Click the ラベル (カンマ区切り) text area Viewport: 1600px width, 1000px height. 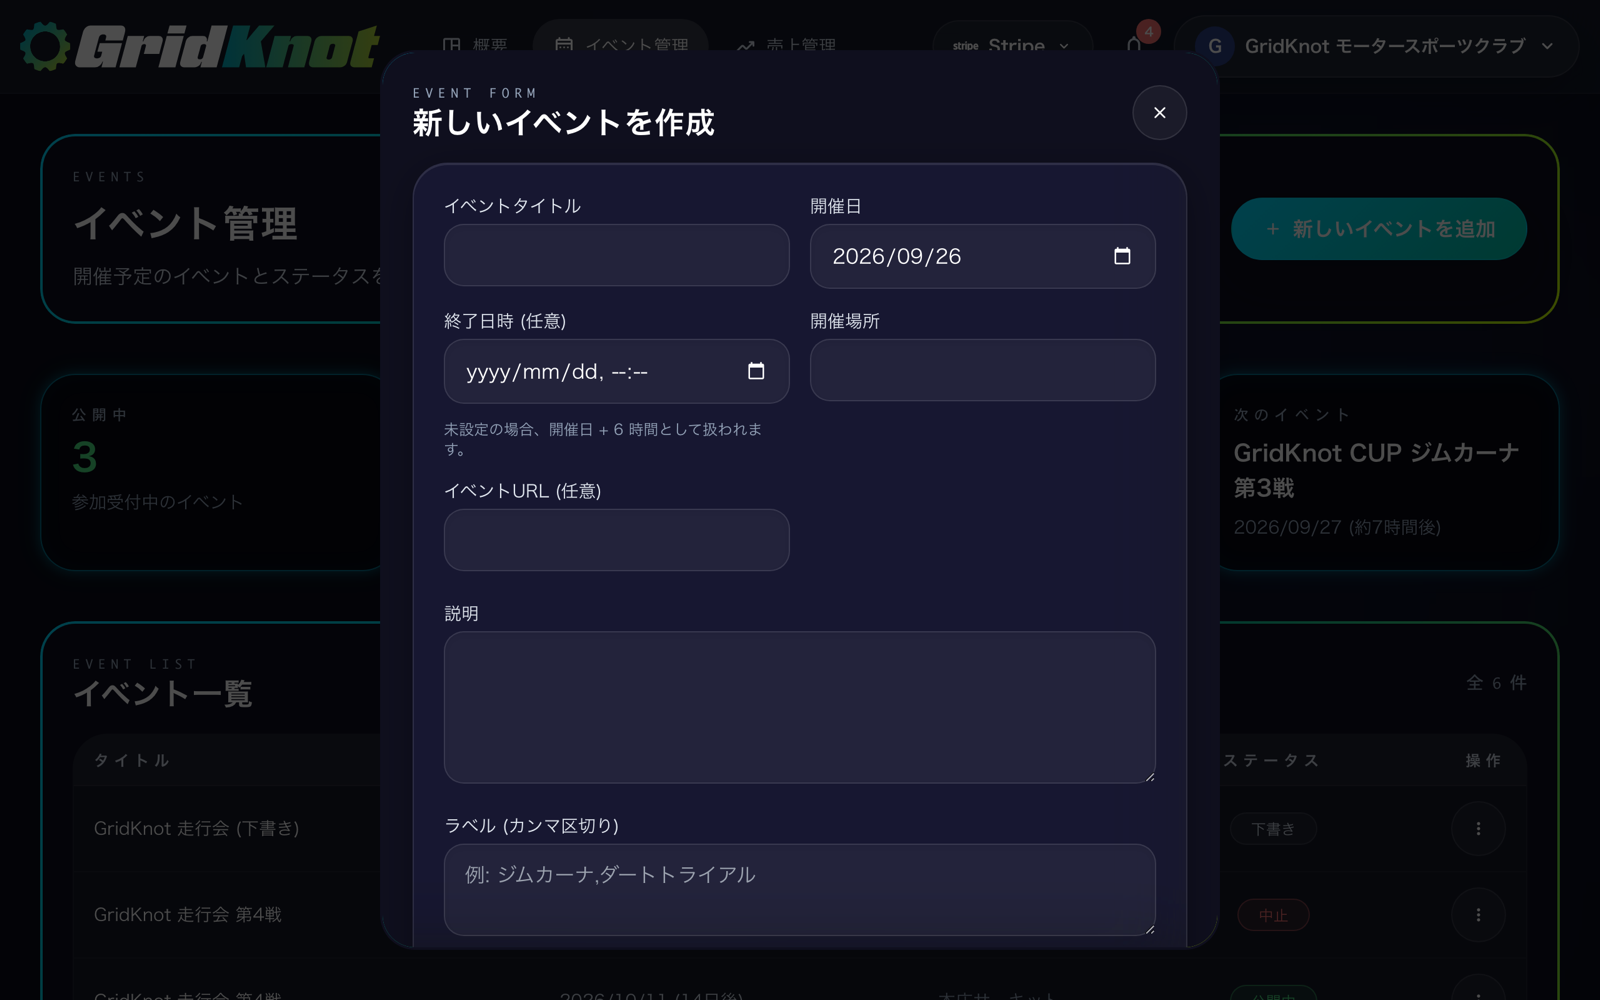(799, 889)
